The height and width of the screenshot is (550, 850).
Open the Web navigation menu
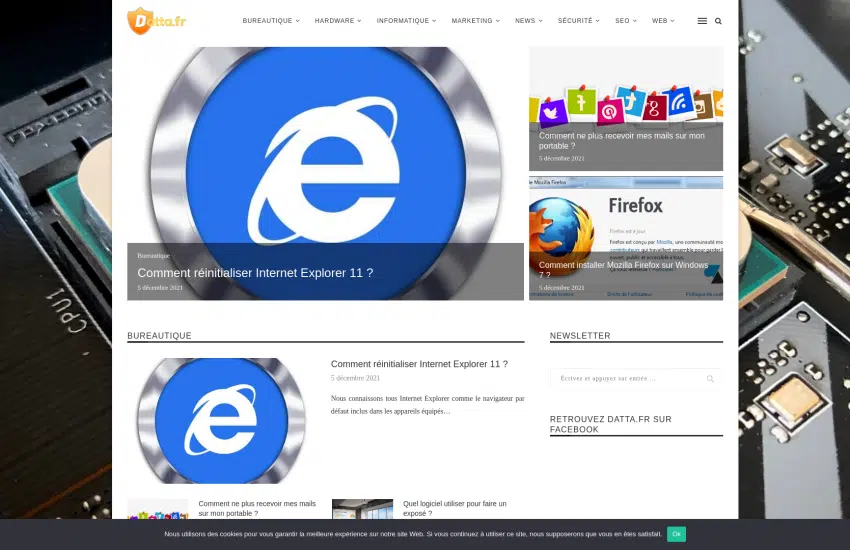tap(662, 21)
